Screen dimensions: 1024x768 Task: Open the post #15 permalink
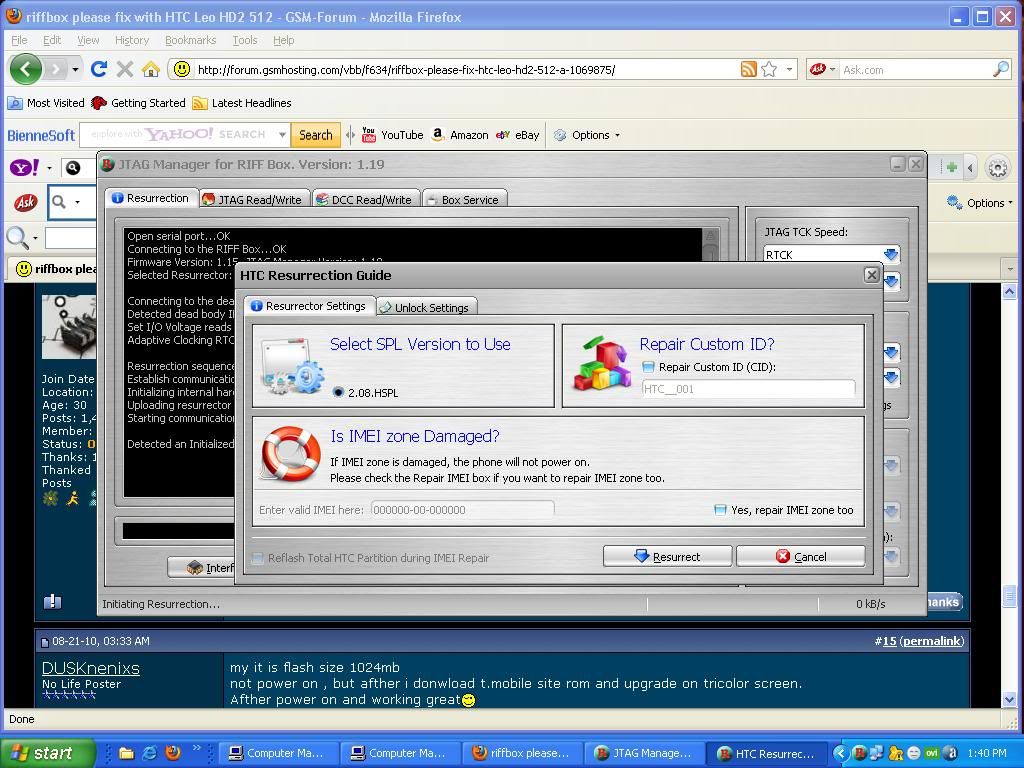pyautogui.click(x=932, y=641)
